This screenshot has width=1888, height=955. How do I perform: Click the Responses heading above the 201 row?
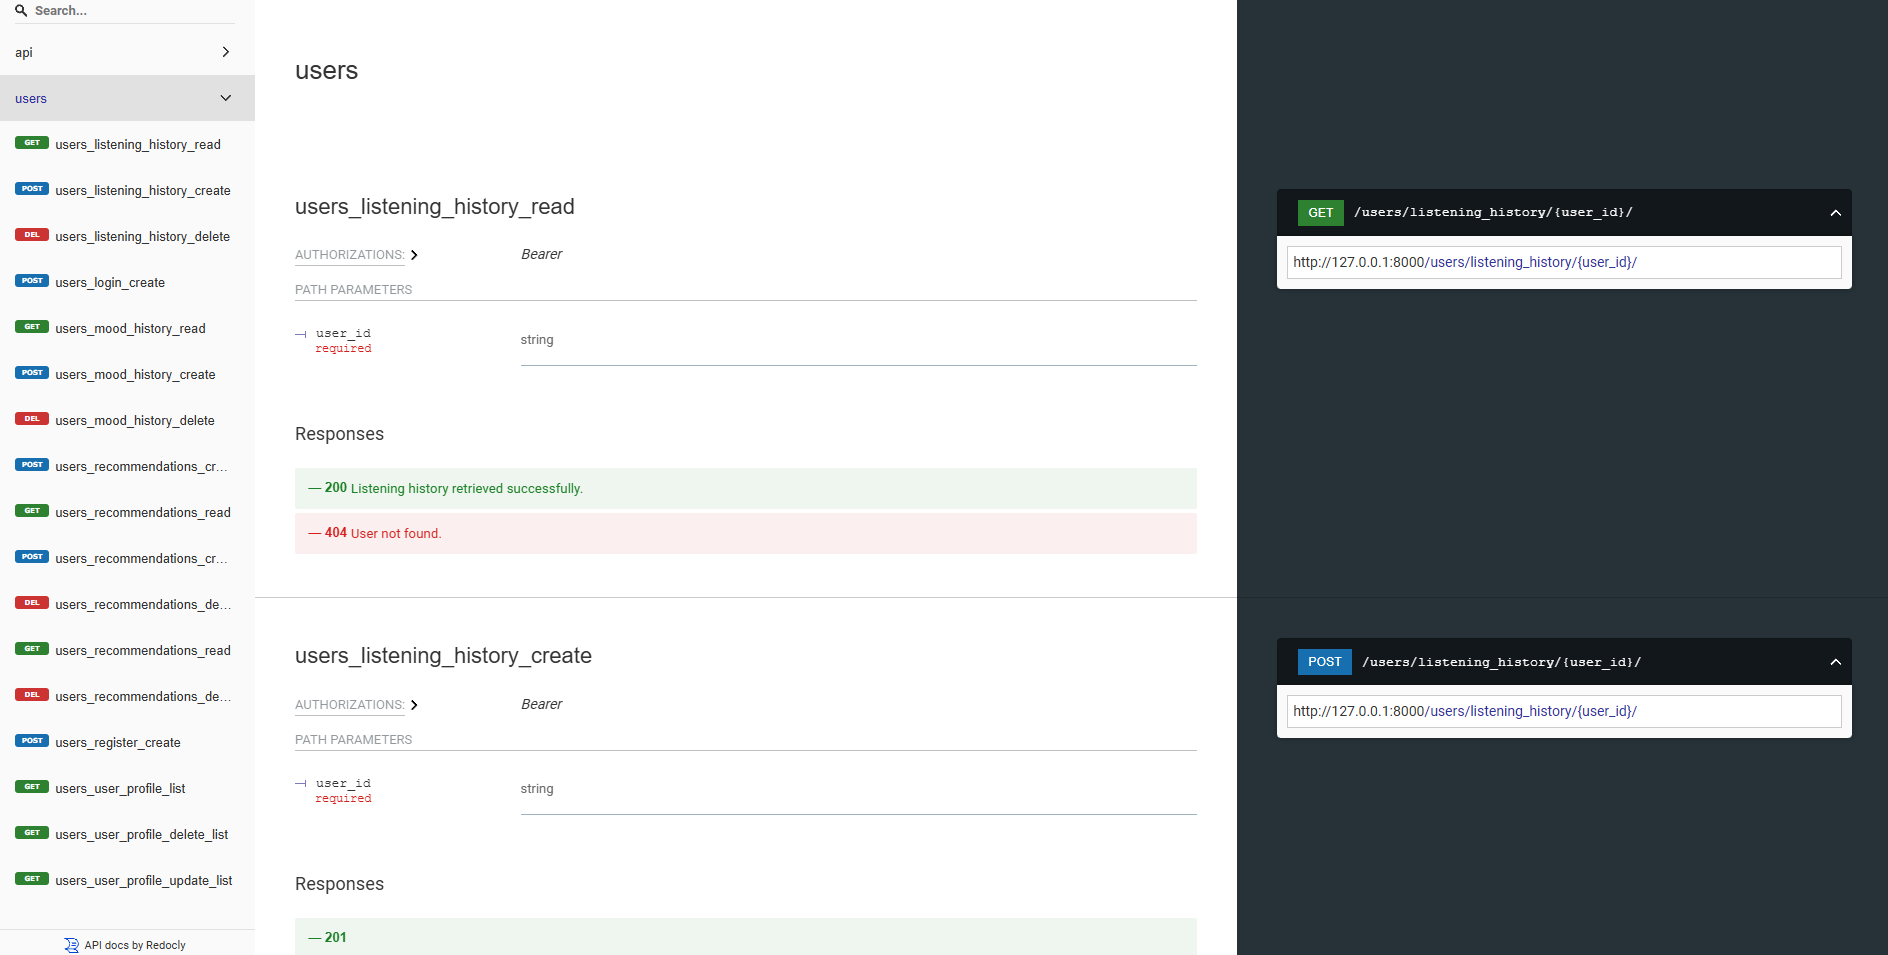tap(339, 884)
